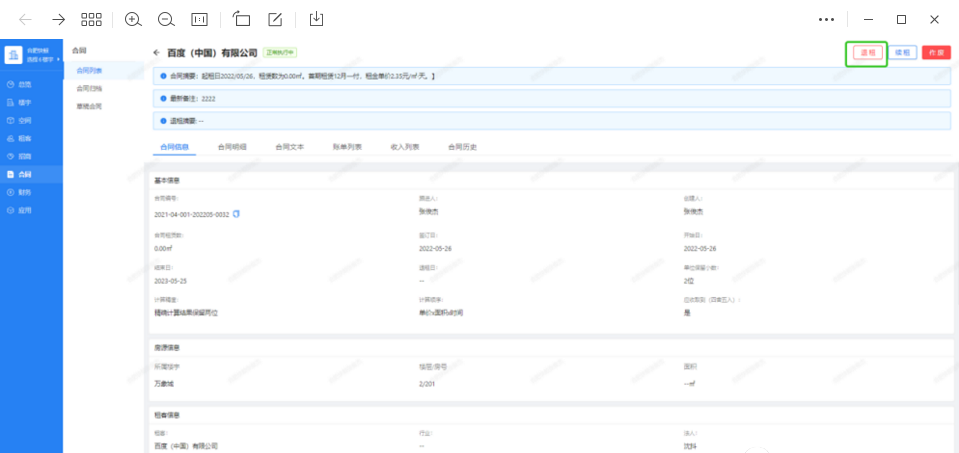The height and width of the screenshot is (453, 959).
Task: Open 财务 in the left sidebar
Action: tap(24, 192)
